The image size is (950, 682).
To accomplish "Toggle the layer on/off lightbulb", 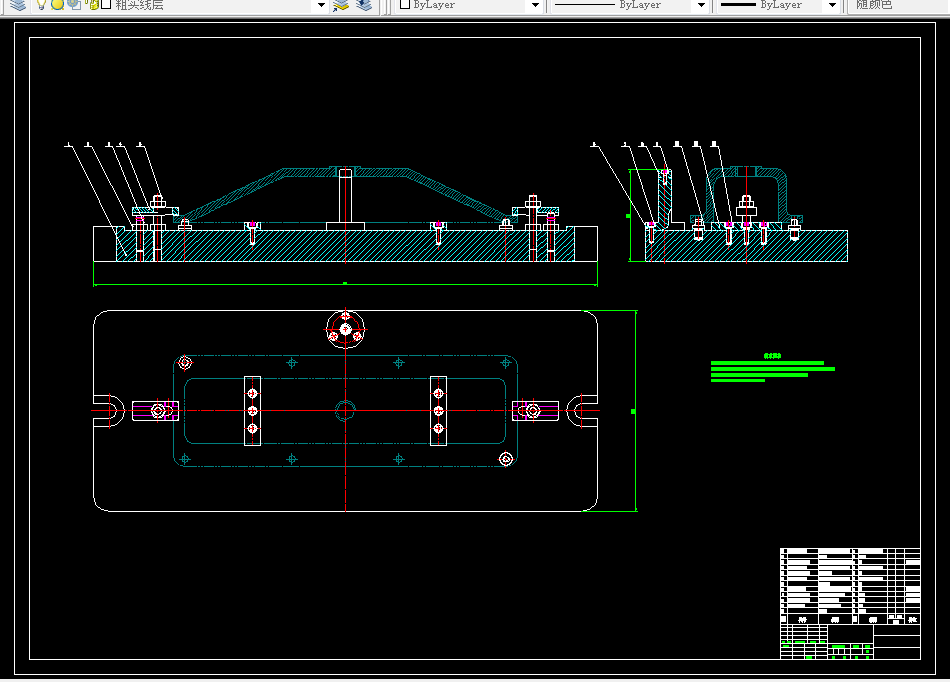I will [x=42, y=5].
